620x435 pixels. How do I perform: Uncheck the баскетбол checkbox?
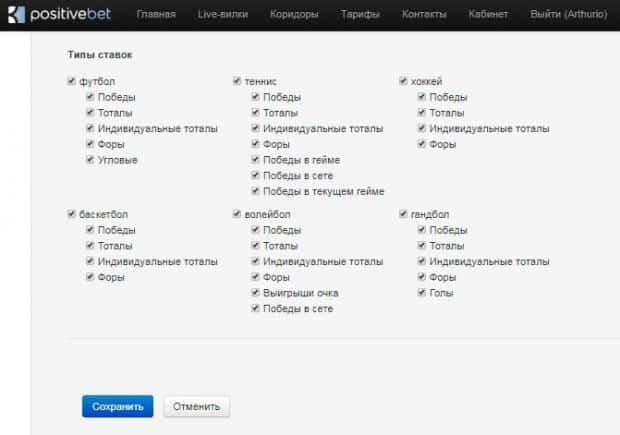pyautogui.click(x=71, y=214)
